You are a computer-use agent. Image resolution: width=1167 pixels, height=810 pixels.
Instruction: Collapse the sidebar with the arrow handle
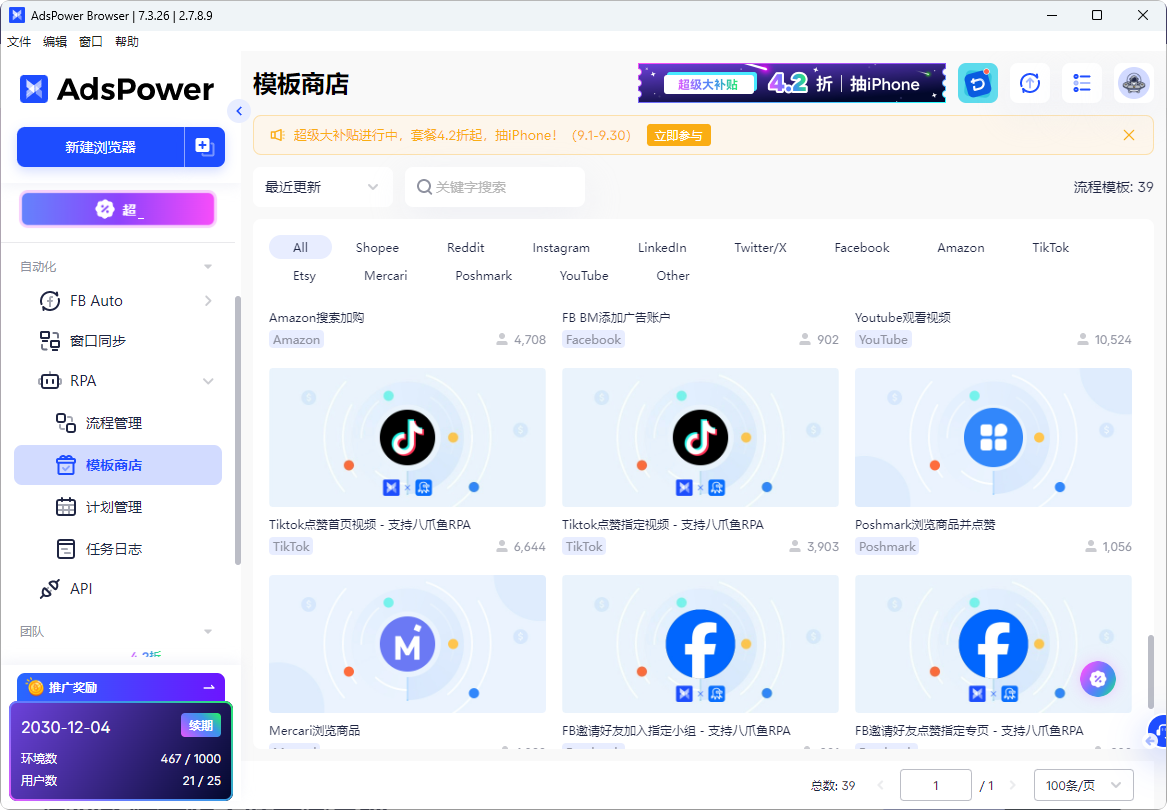click(238, 111)
